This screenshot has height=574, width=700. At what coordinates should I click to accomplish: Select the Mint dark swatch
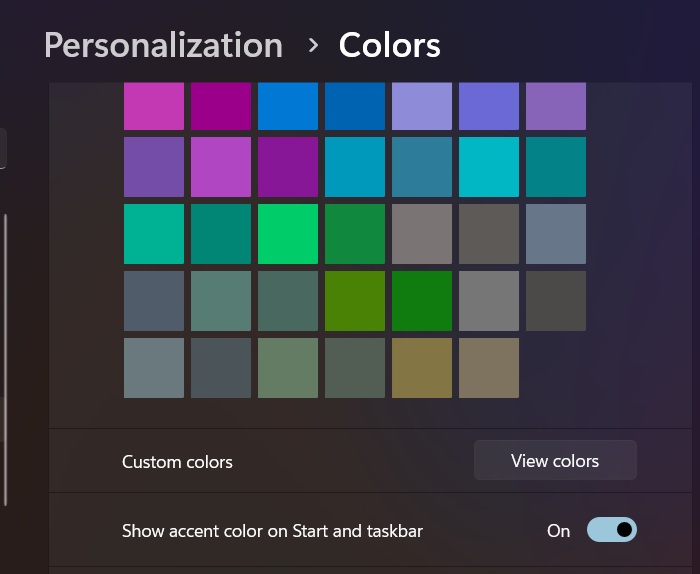pos(221,234)
